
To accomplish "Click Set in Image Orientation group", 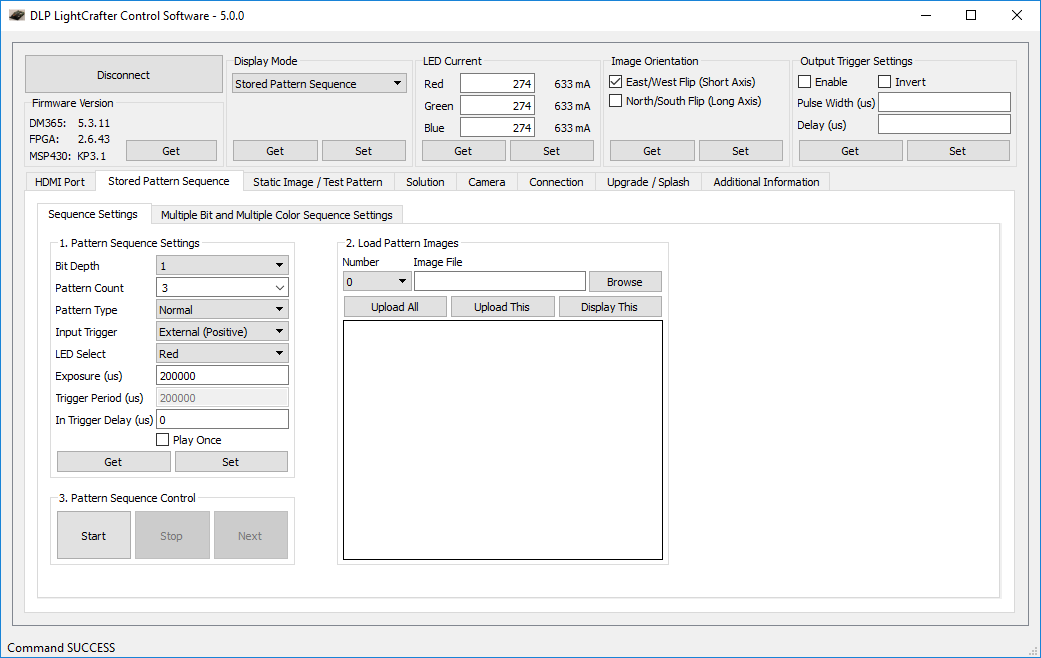I will click(741, 151).
